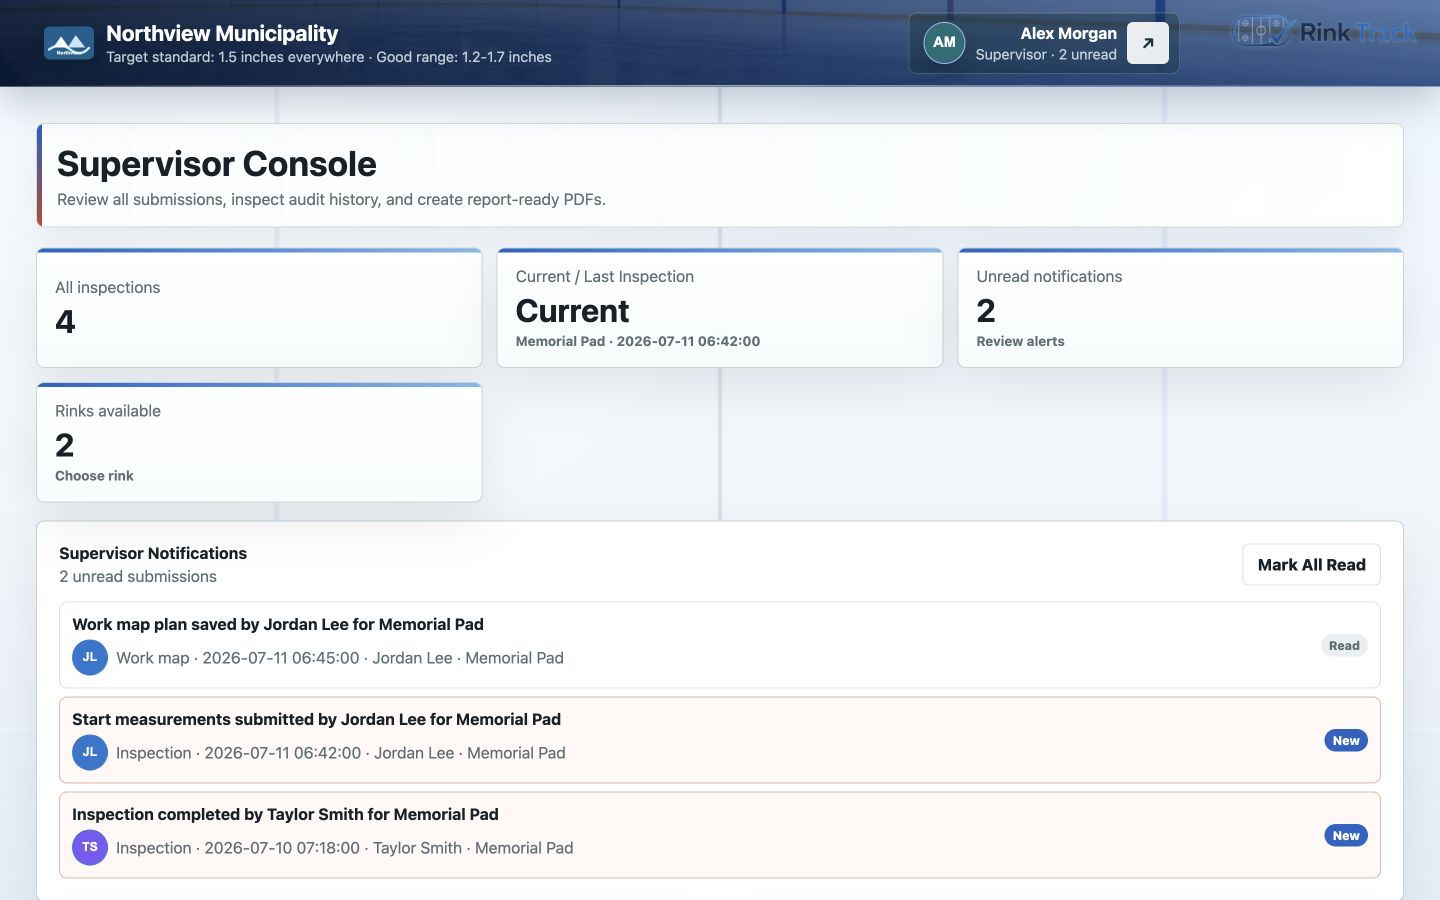
Task: Click the Choose rink link
Action: (94, 476)
